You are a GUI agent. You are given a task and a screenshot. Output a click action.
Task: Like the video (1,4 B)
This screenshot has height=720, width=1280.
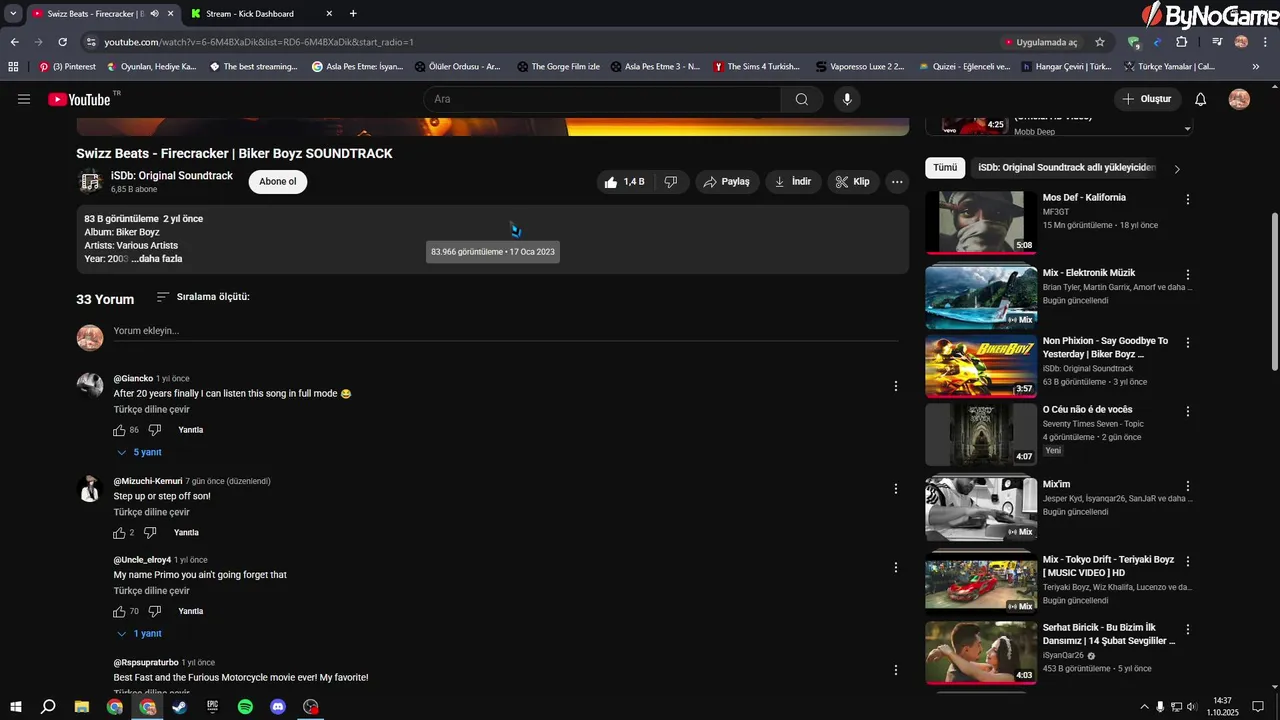[x=624, y=182]
